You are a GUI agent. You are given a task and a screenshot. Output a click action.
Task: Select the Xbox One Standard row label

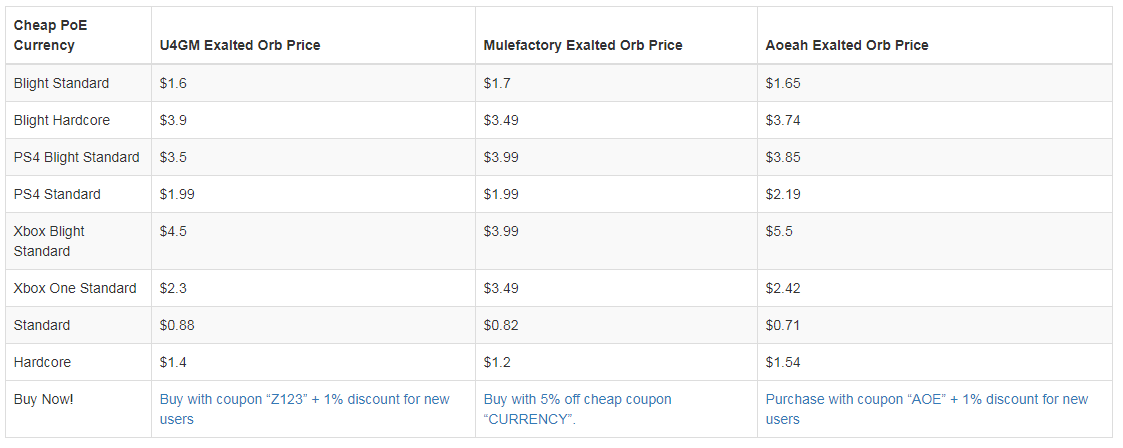[75, 288]
